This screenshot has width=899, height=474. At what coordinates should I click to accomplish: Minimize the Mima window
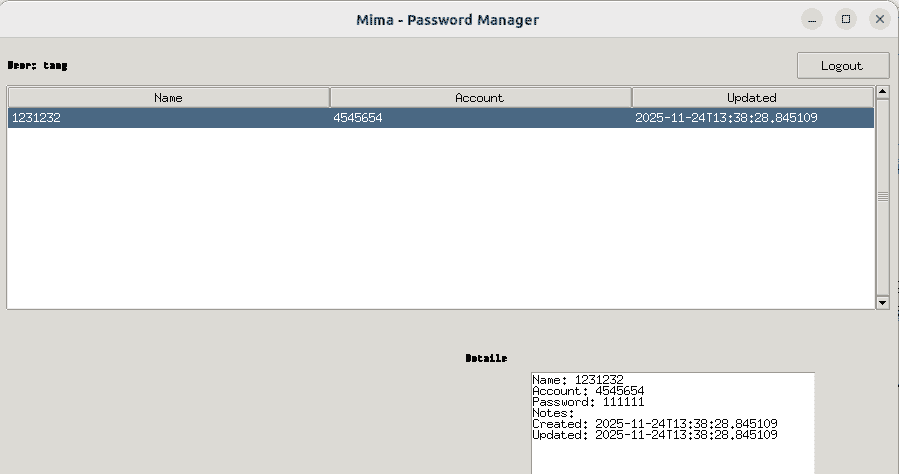coord(813,19)
